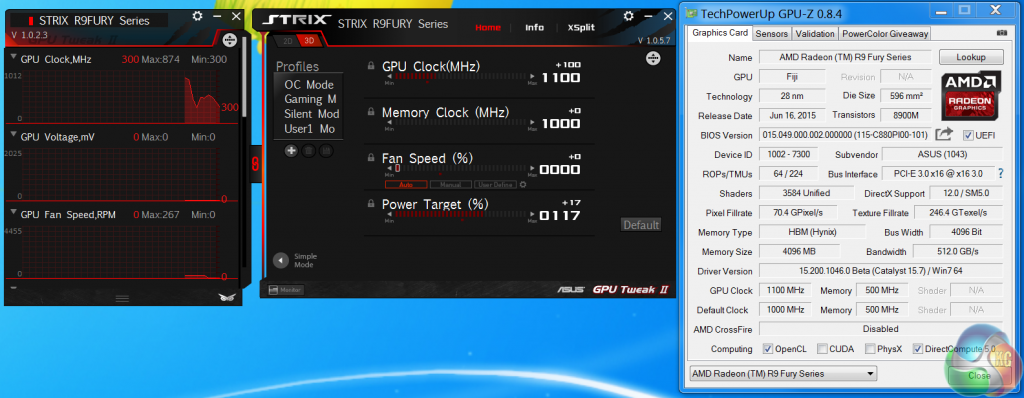This screenshot has width=1024, height=398.
Task: Open GPU Tweak II settings gear
Action: click(x=628, y=16)
